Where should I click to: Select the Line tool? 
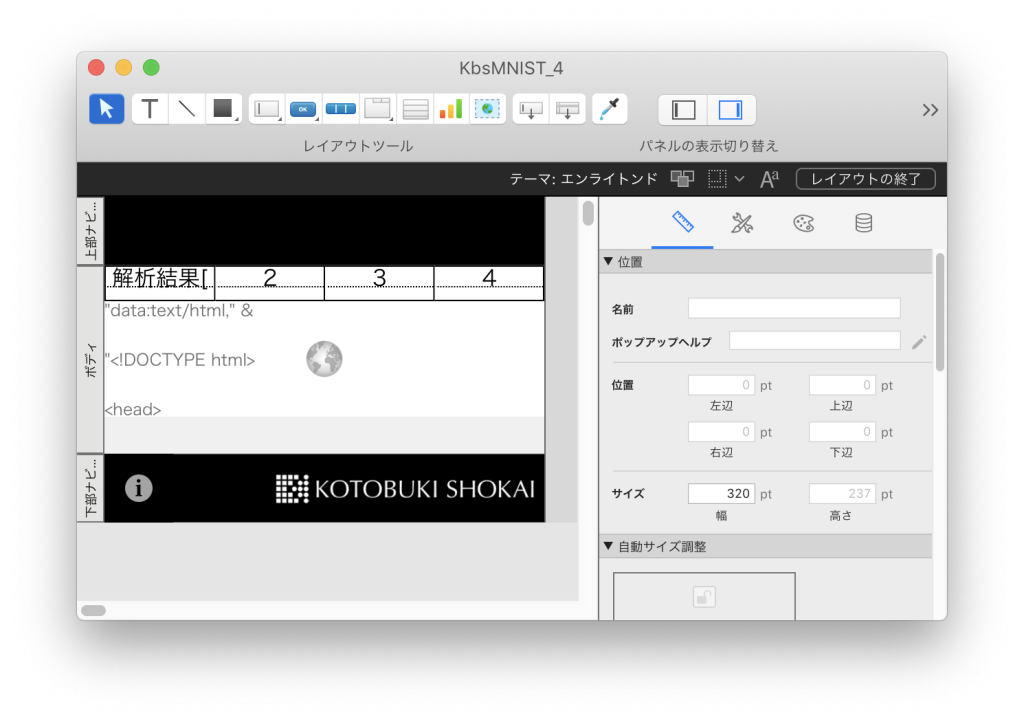click(x=187, y=109)
